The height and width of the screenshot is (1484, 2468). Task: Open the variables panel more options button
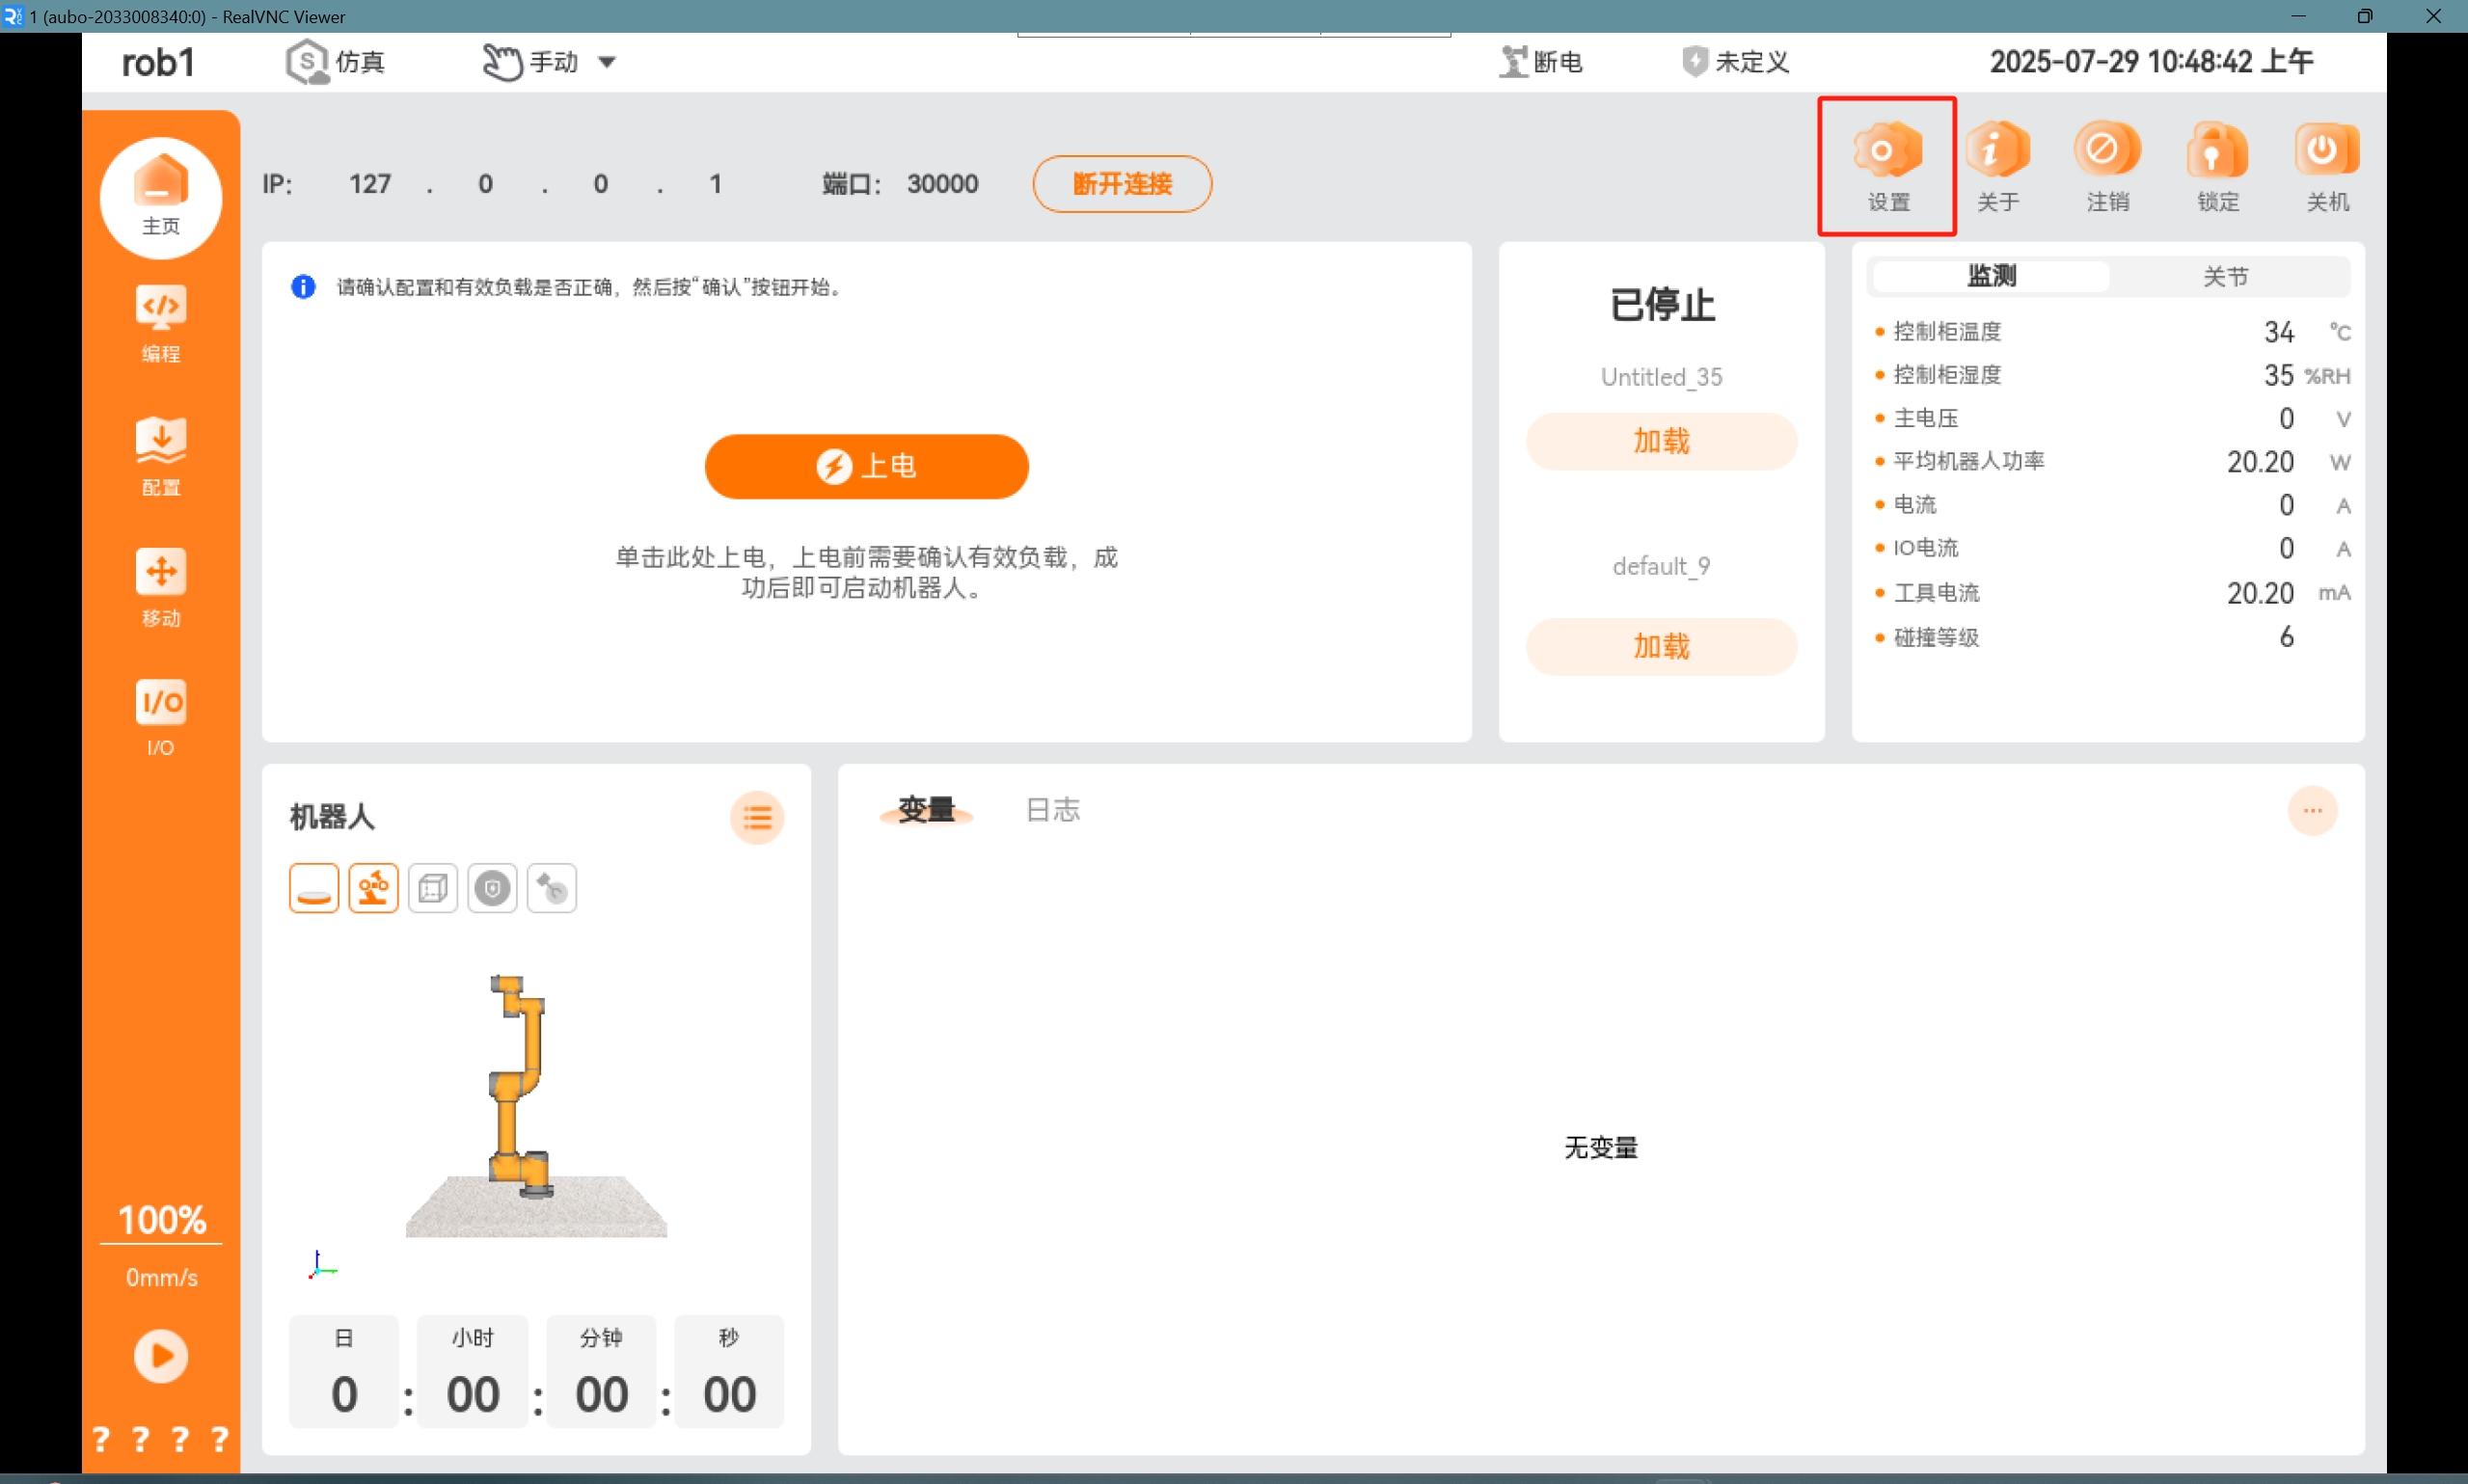(2312, 810)
